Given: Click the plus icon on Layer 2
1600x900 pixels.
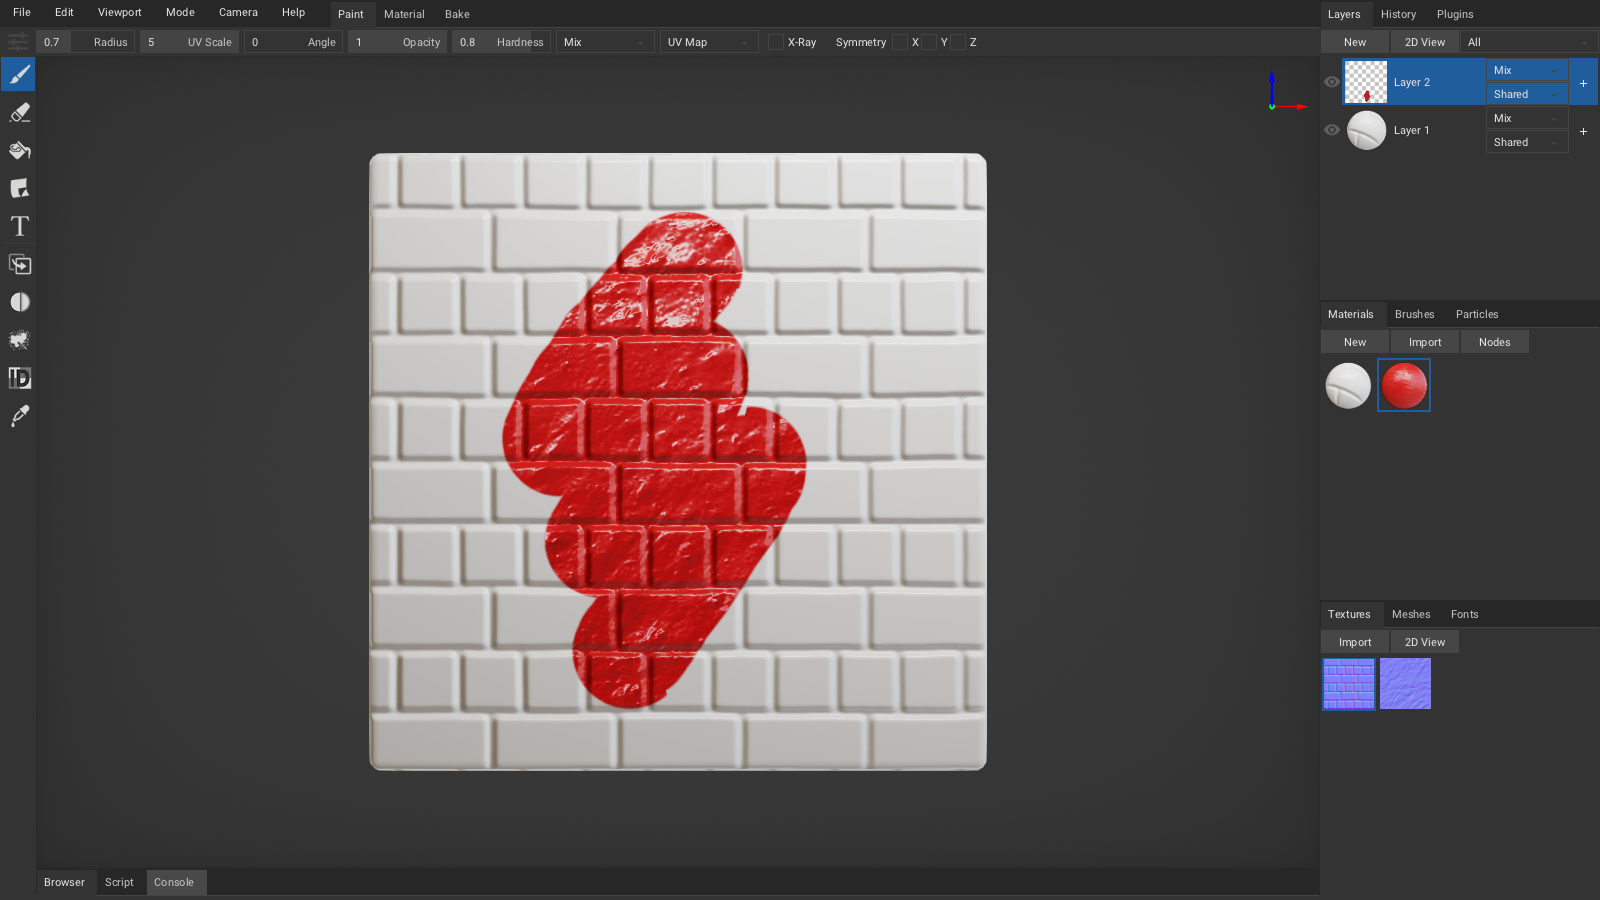Looking at the screenshot, I should [1583, 83].
